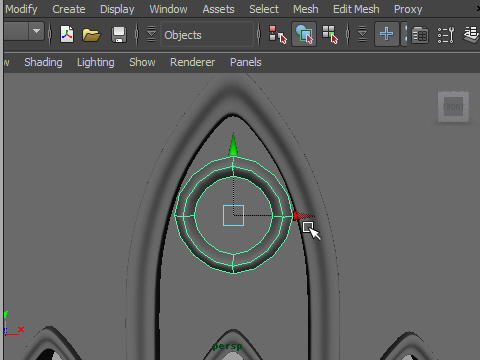
Task: Open the Display menu
Action: (x=117, y=9)
